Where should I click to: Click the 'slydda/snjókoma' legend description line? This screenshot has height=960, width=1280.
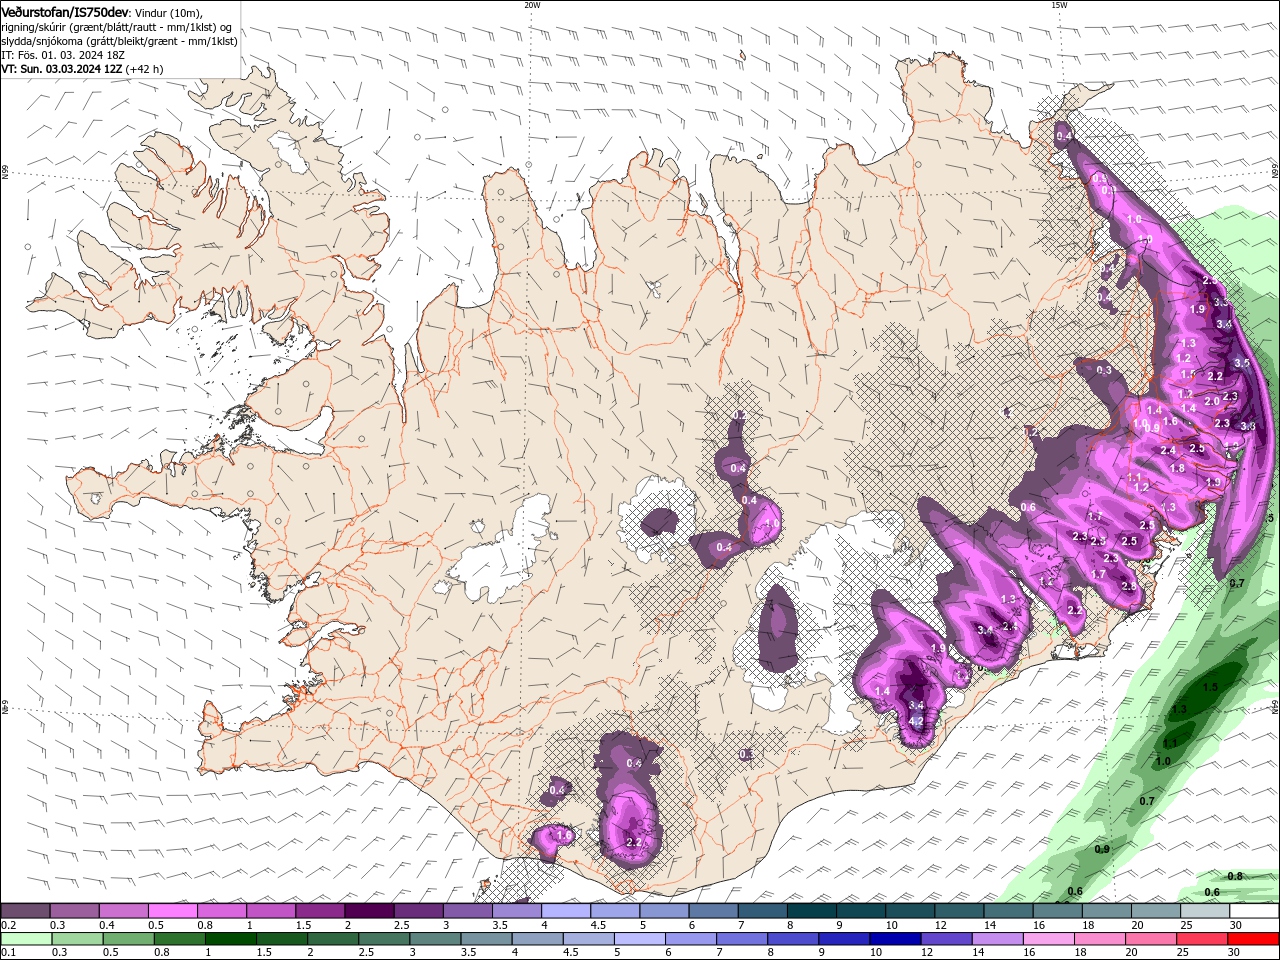point(119,41)
